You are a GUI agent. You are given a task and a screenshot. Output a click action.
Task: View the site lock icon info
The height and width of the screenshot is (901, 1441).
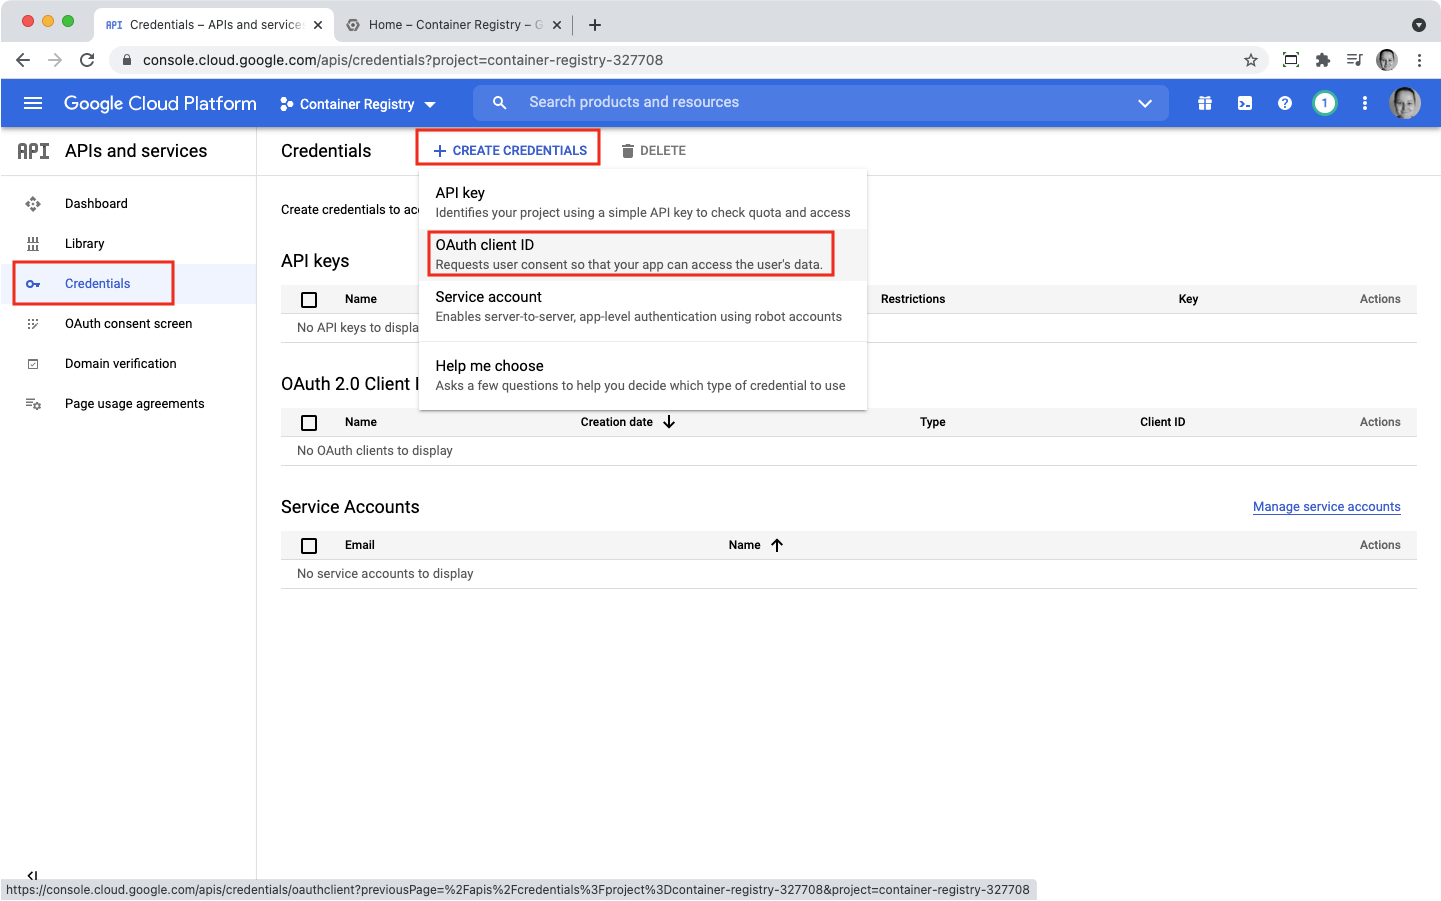click(x=126, y=60)
